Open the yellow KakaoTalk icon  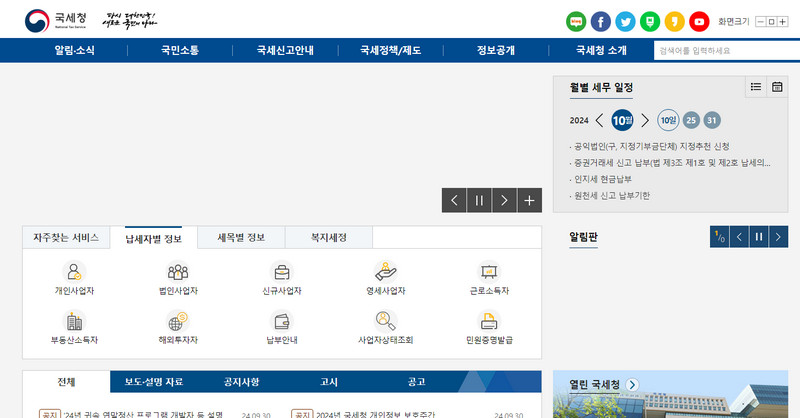(x=674, y=21)
